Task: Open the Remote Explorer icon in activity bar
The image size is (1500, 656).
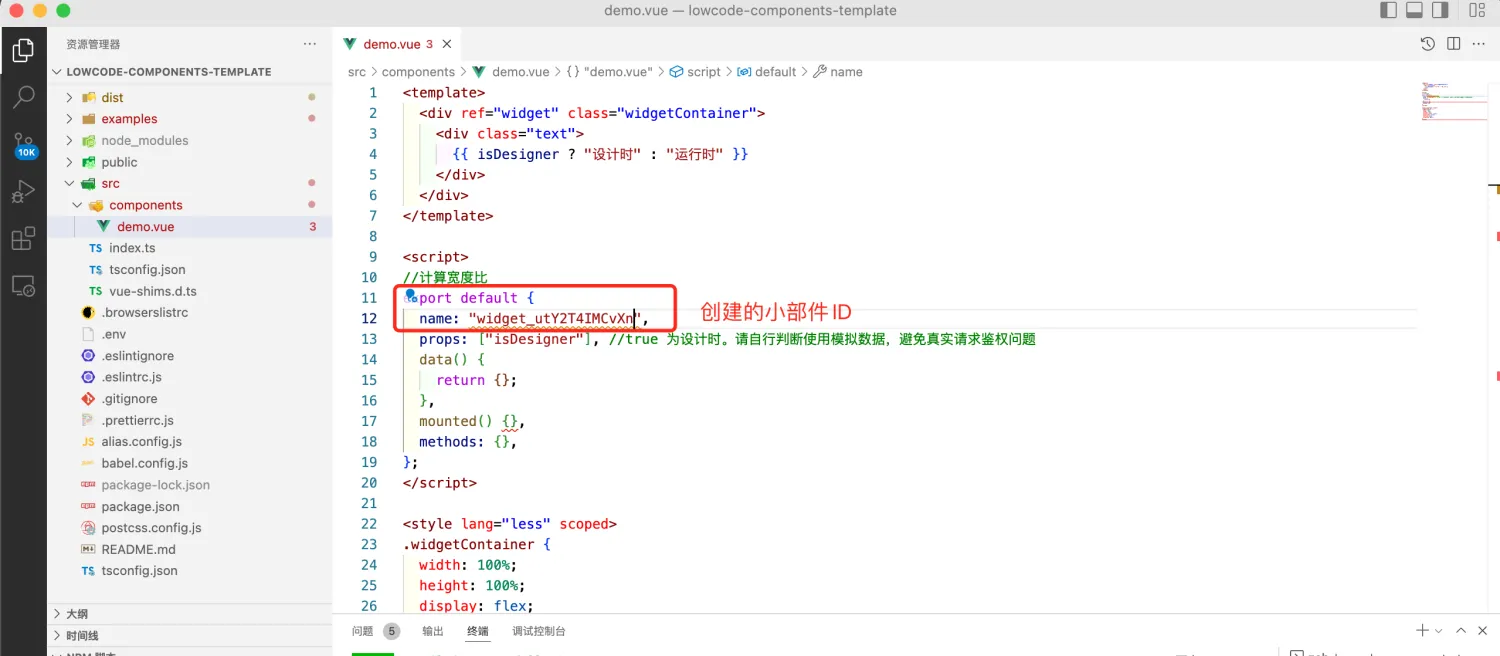Action: pos(23,286)
